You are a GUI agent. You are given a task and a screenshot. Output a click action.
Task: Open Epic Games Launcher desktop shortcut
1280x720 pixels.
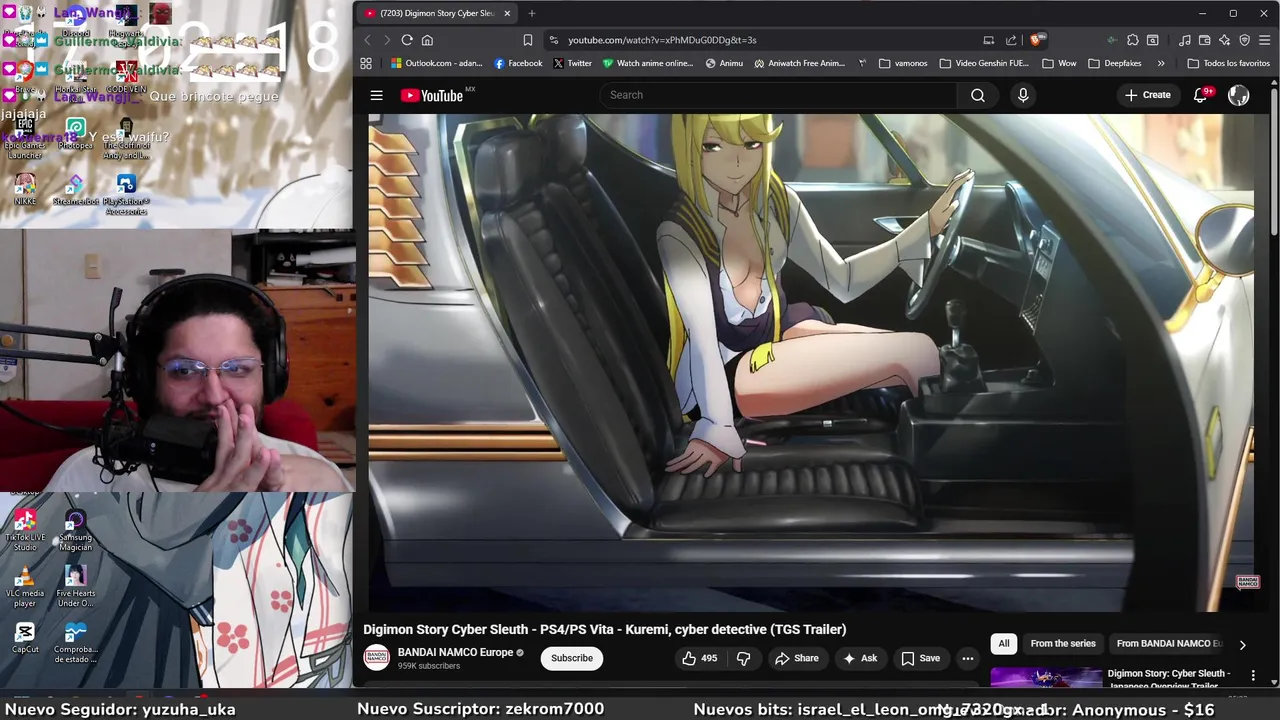click(25, 139)
